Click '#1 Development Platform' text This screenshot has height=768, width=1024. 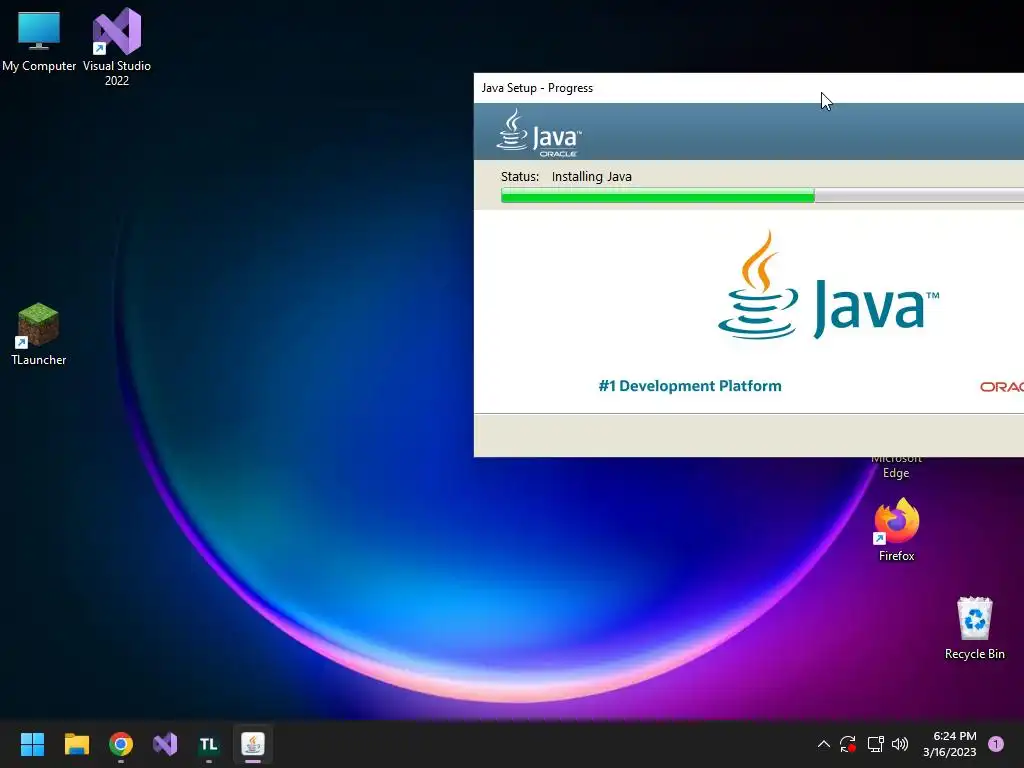pyautogui.click(x=690, y=386)
